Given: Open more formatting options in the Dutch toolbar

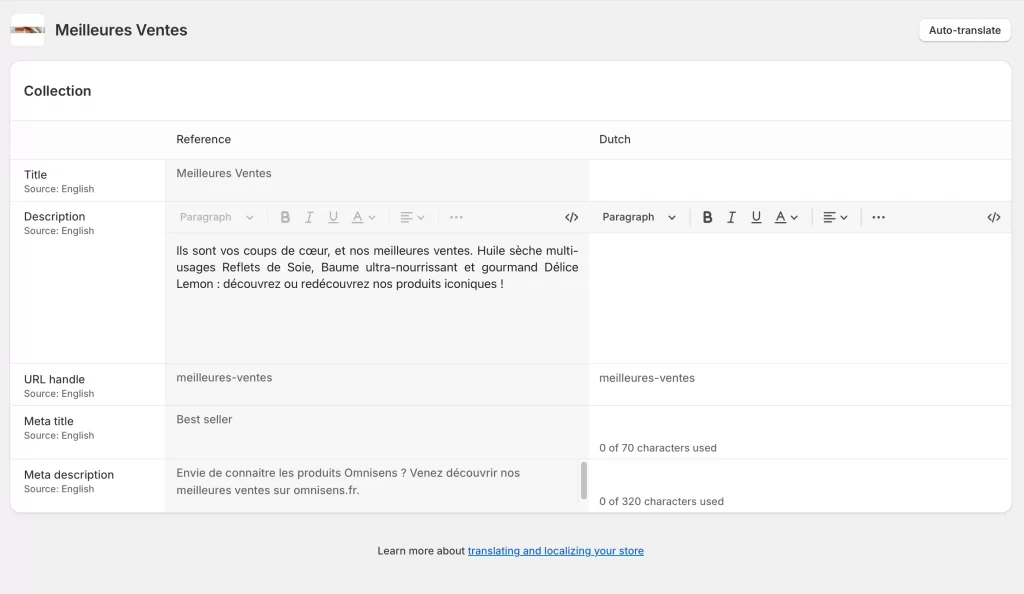Looking at the screenshot, I should coord(877,217).
